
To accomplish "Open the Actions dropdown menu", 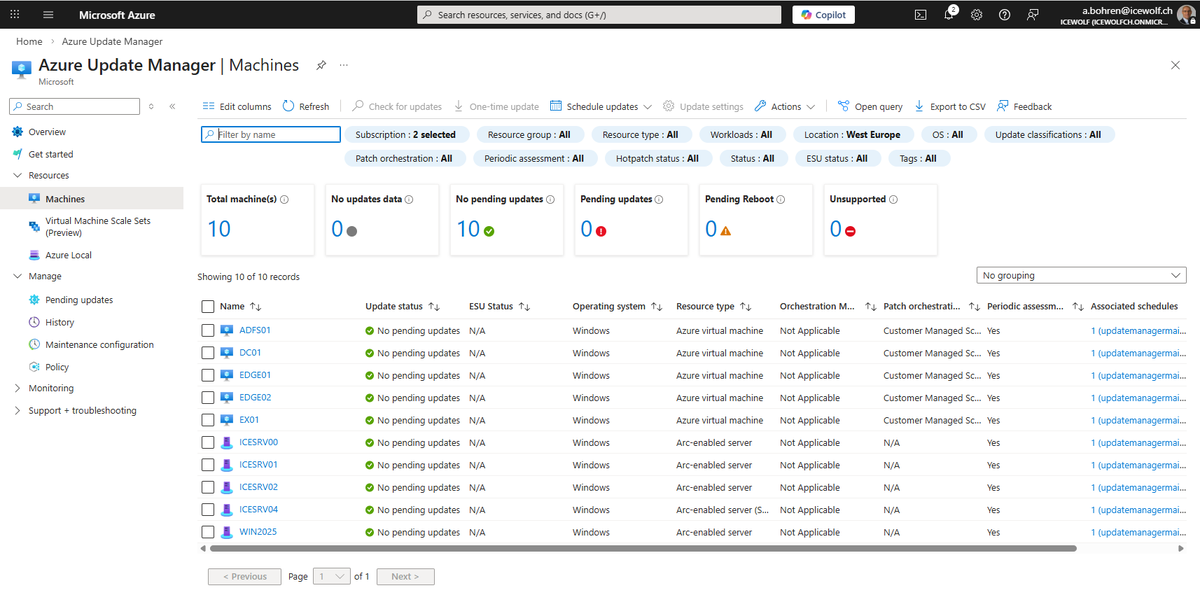I will (x=785, y=106).
